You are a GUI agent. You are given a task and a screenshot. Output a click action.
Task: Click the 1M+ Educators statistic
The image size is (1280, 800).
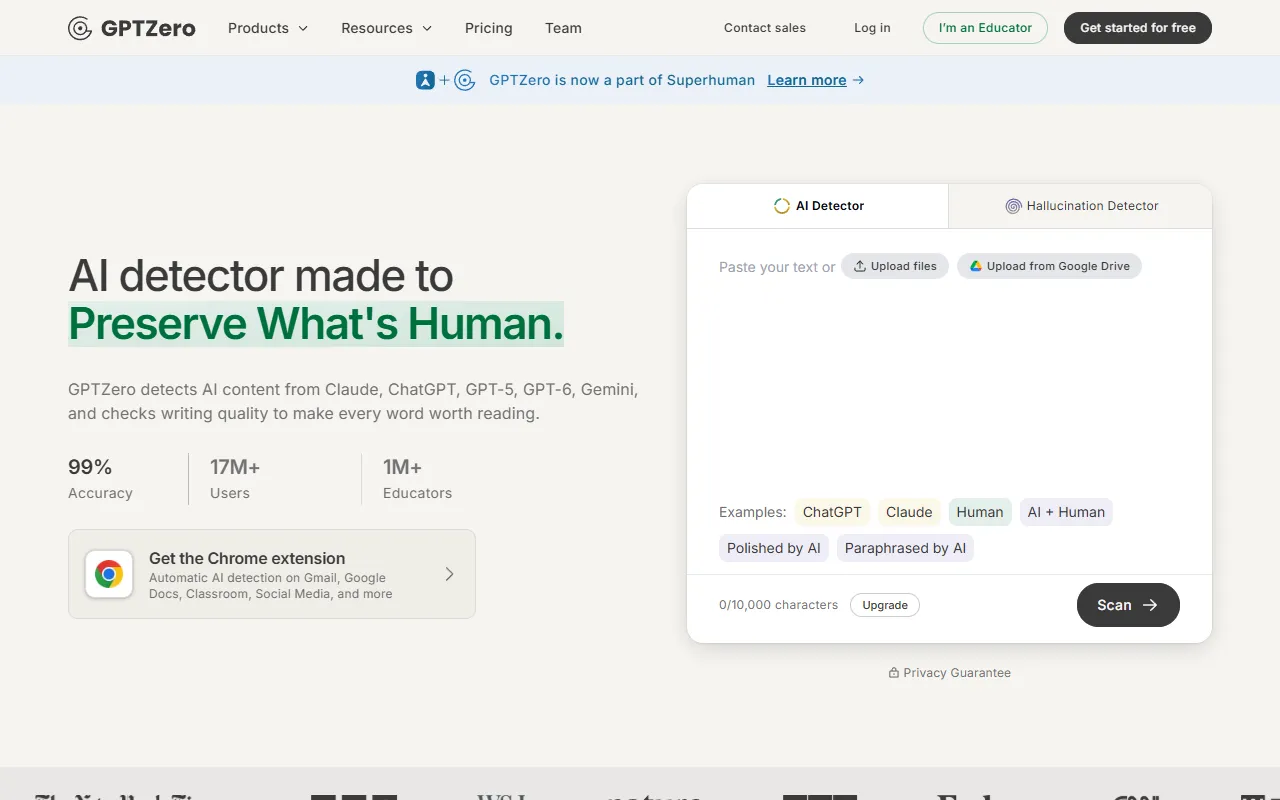coord(417,479)
